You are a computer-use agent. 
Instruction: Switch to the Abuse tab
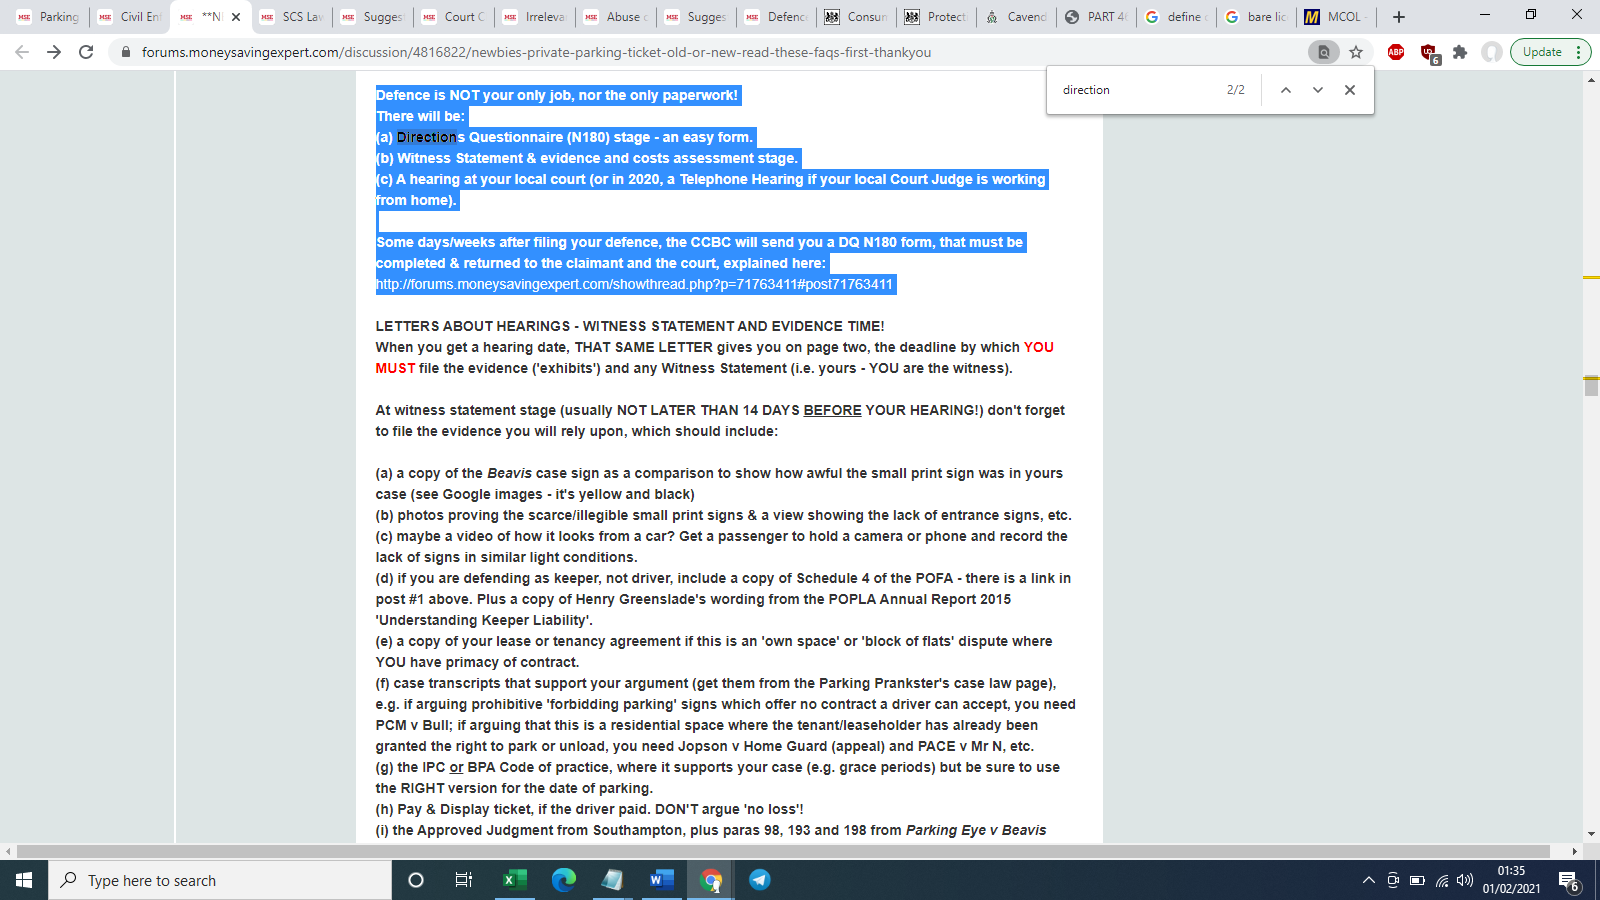tap(615, 17)
